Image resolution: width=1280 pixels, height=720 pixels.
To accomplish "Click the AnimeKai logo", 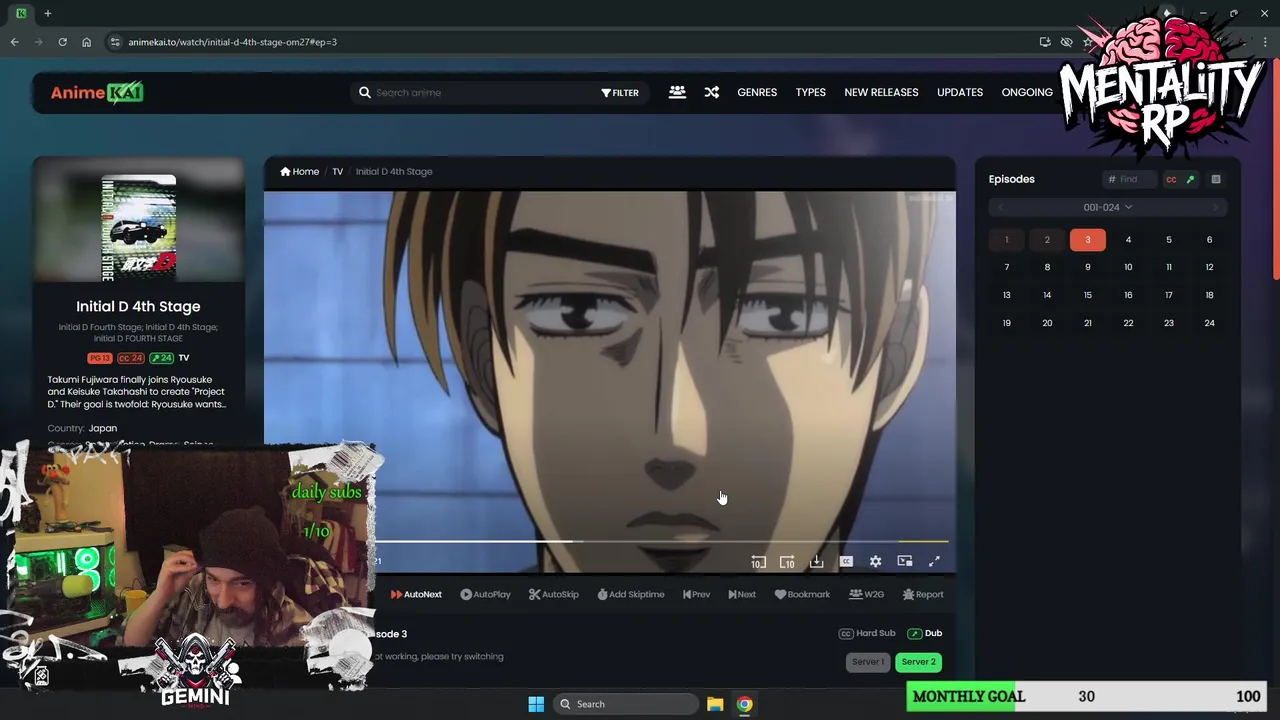I will (x=97, y=92).
